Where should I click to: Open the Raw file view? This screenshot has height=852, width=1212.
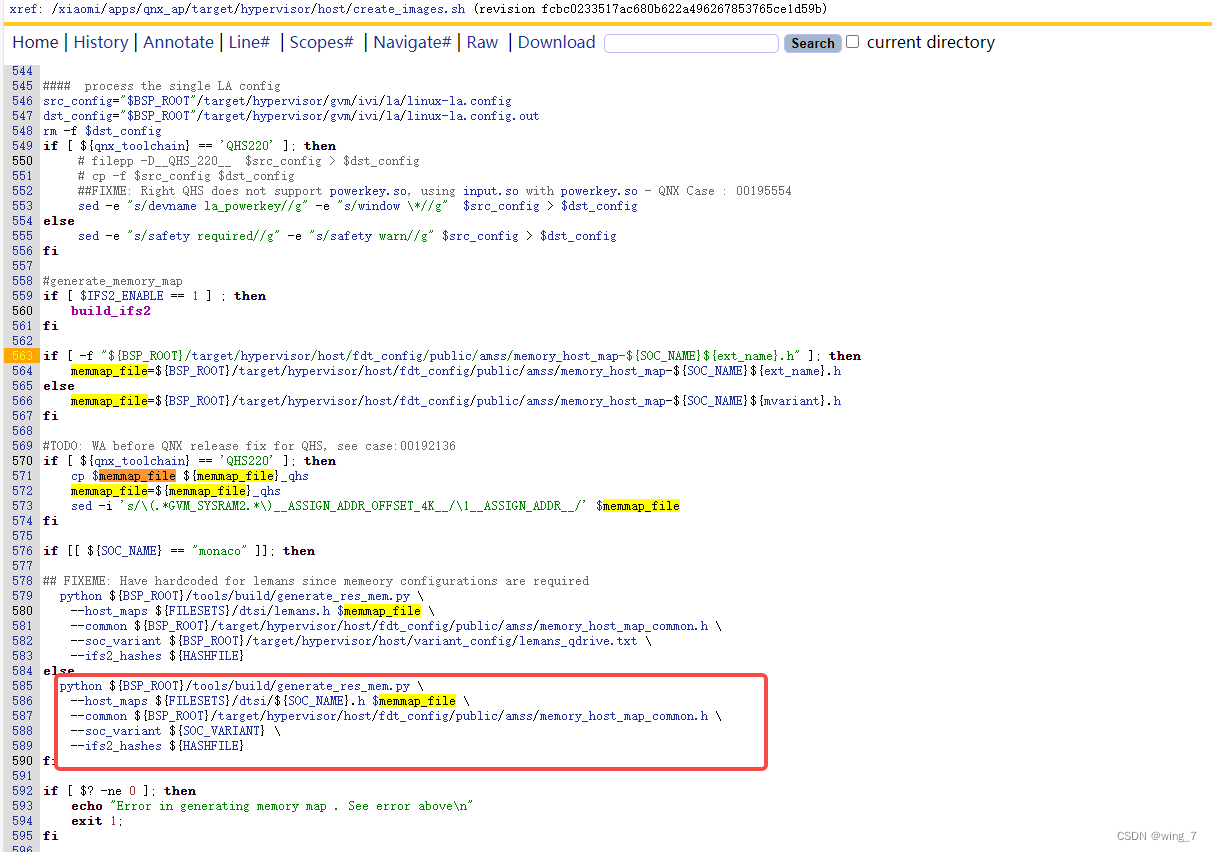point(481,42)
